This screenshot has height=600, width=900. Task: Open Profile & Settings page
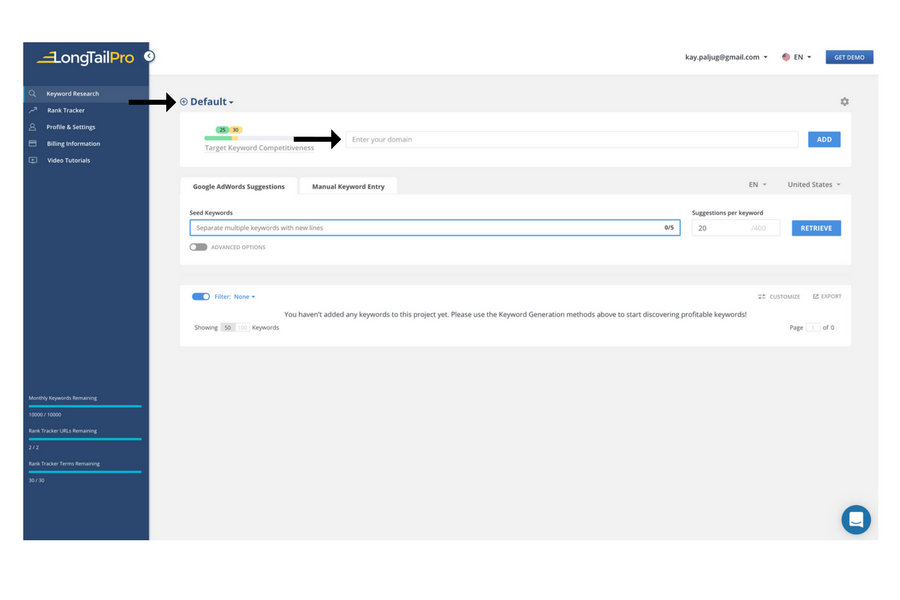(x=86, y=127)
